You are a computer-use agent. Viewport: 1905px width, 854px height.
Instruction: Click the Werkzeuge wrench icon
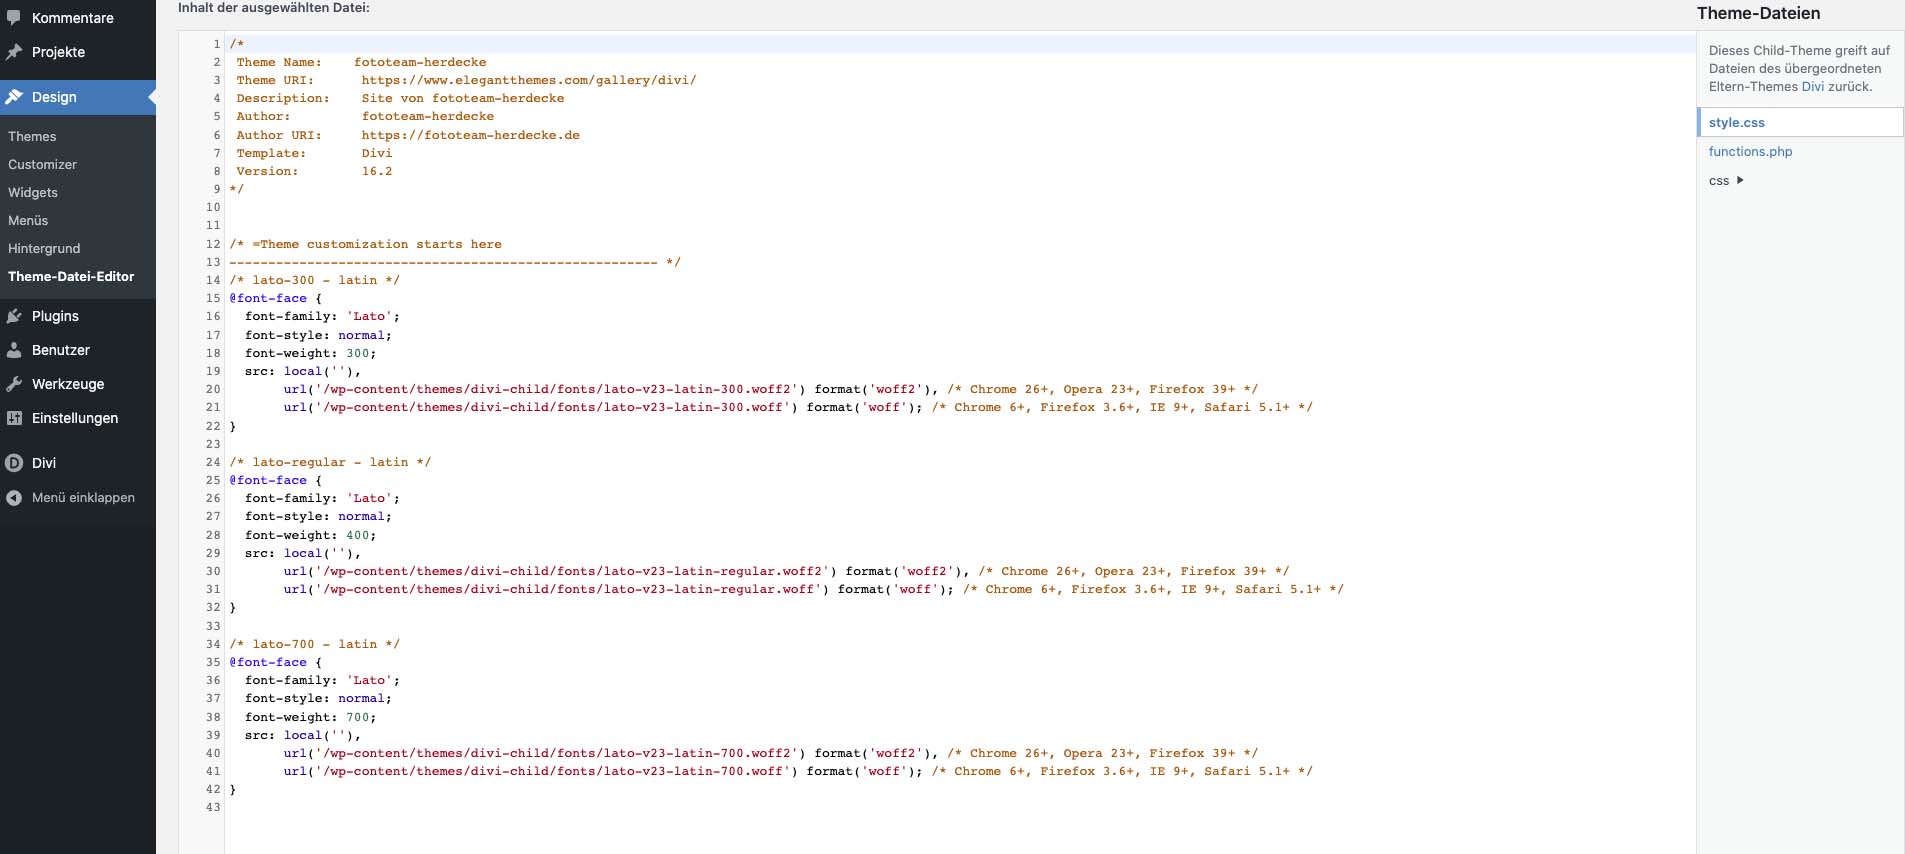(14, 384)
